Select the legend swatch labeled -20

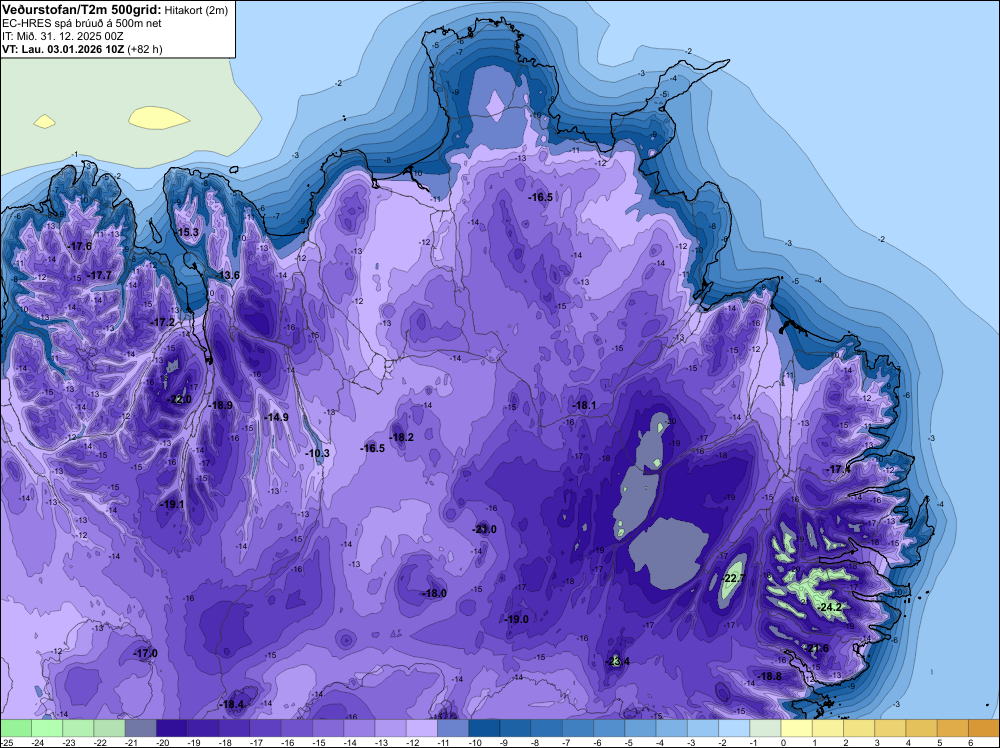click(172, 728)
